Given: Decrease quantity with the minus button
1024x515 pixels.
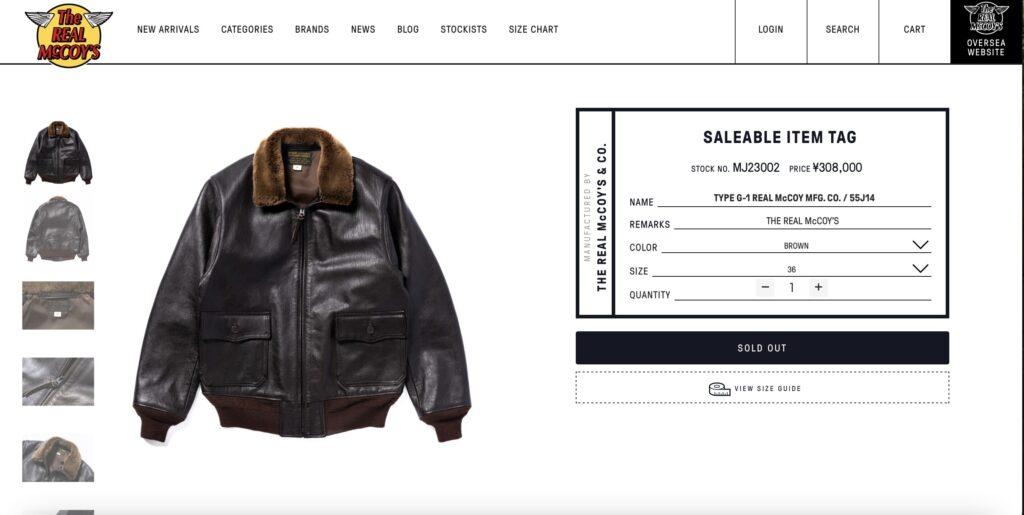Looking at the screenshot, I should (x=765, y=287).
